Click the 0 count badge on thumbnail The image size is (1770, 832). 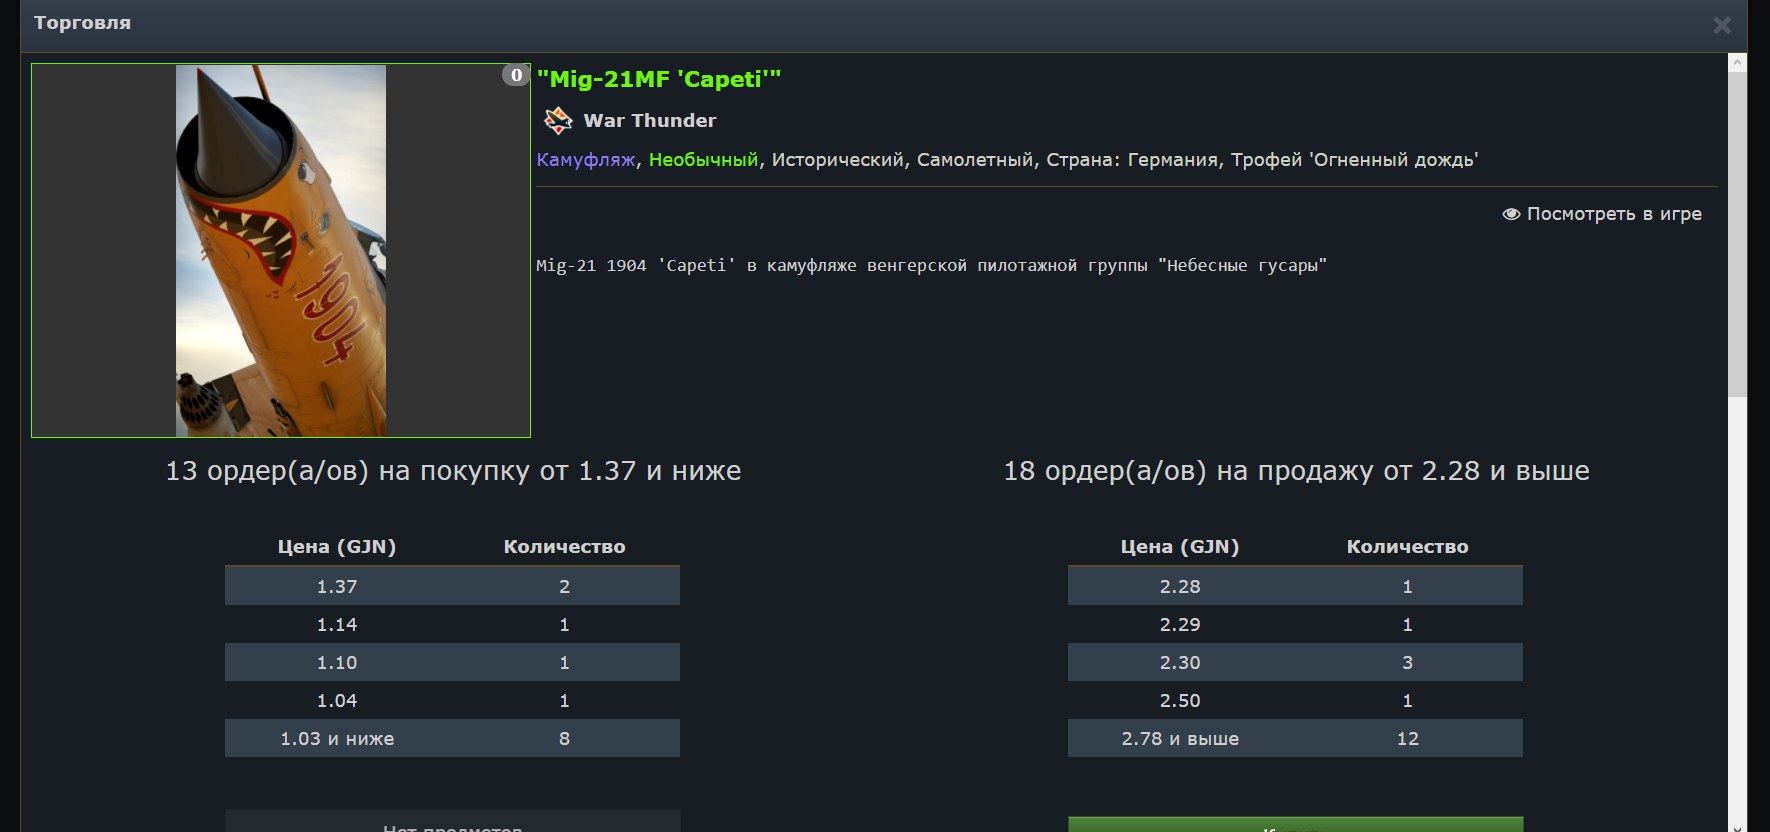pos(516,75)
